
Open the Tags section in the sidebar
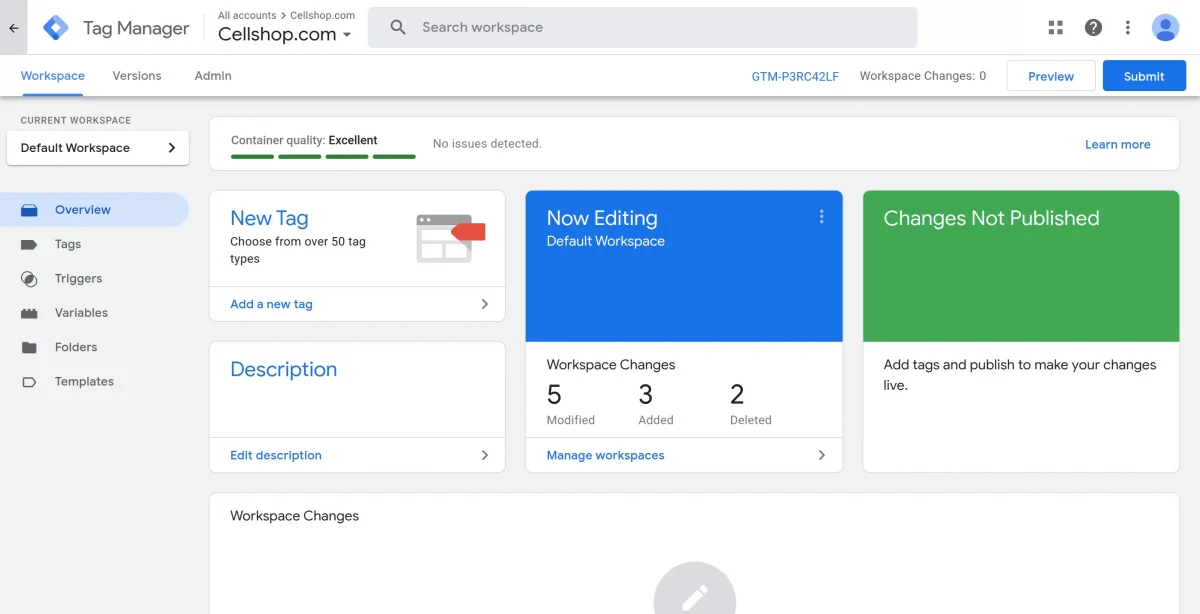click(x=67, y=244)
